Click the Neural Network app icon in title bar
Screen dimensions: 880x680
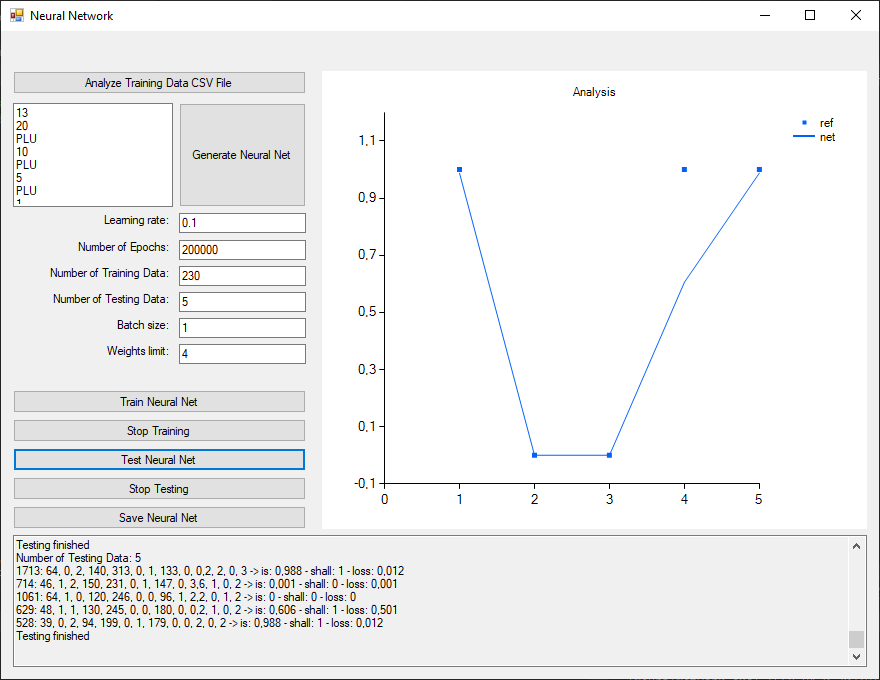(16, 15)
